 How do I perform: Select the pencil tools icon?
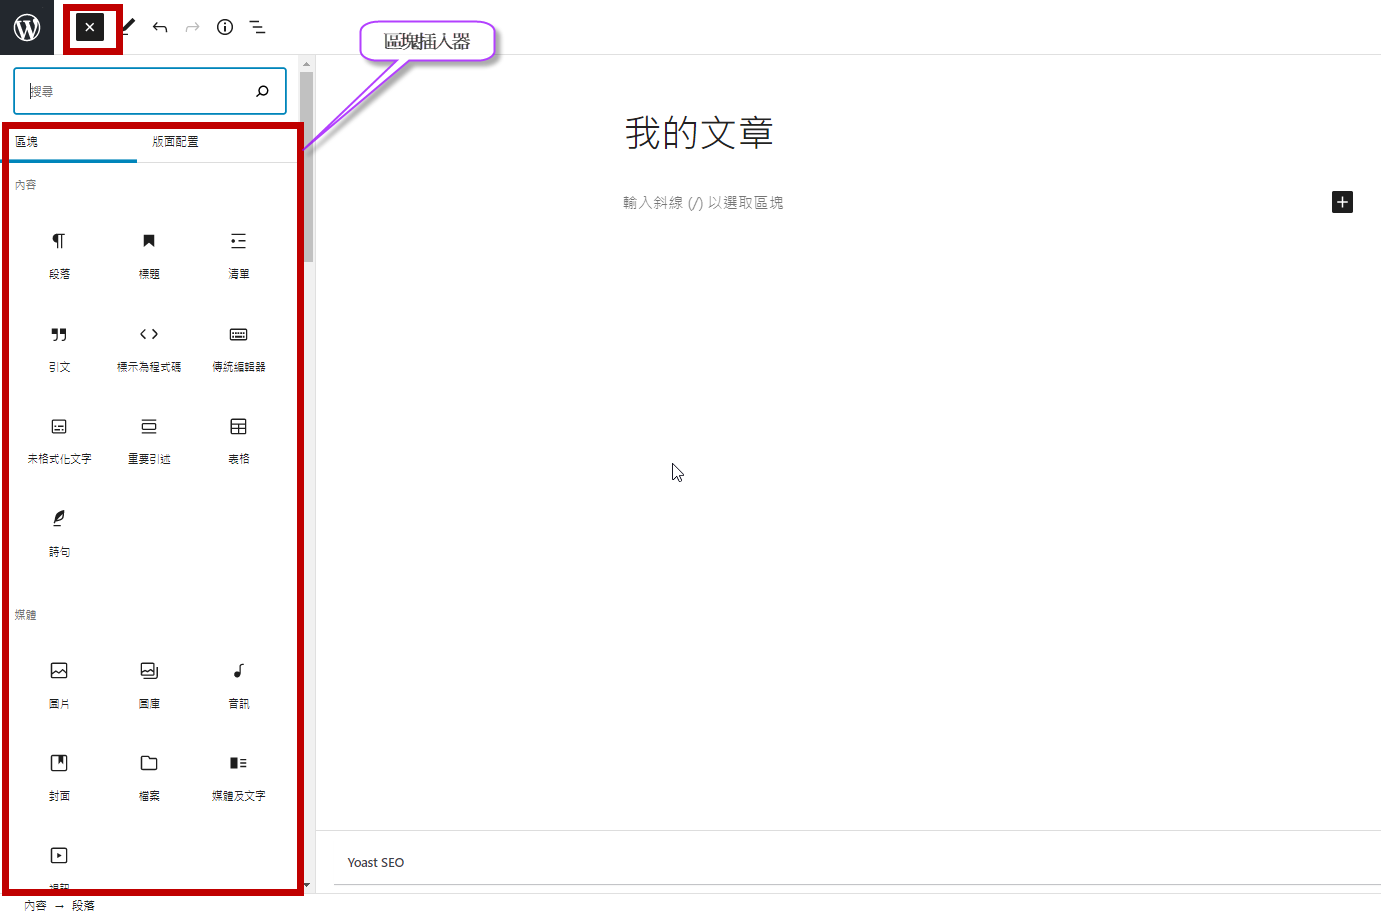click(129, 26)
